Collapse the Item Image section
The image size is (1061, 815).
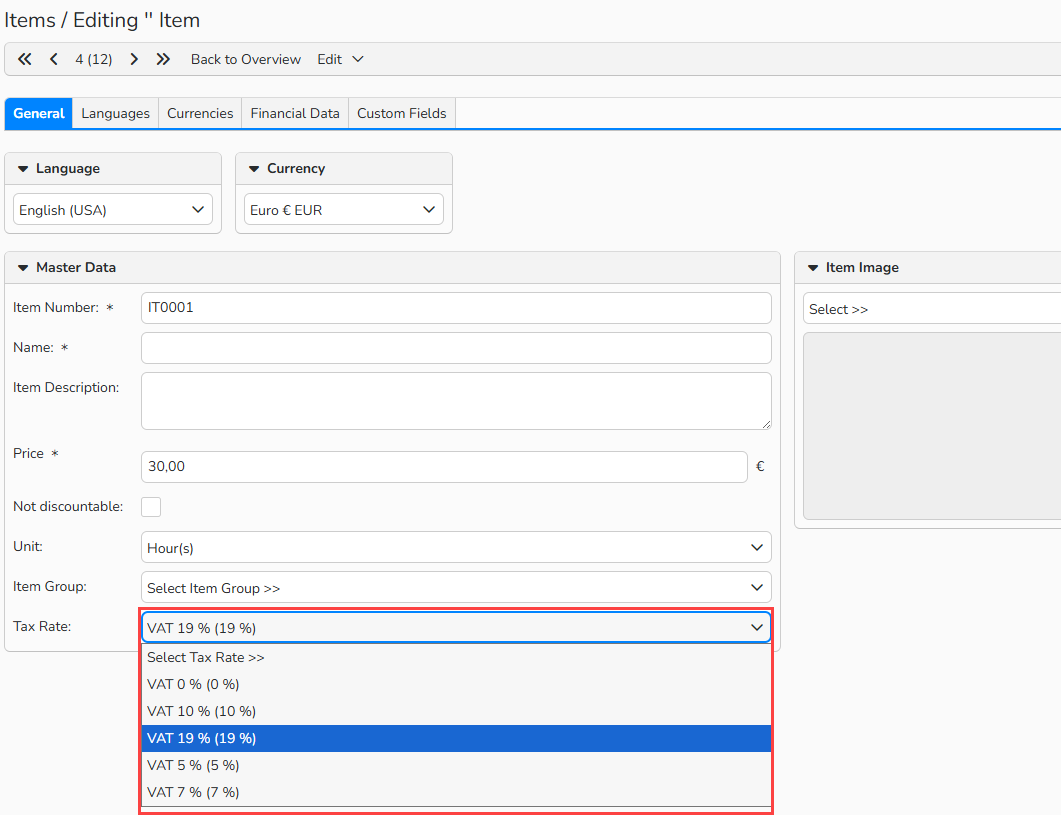click(813, 268)
